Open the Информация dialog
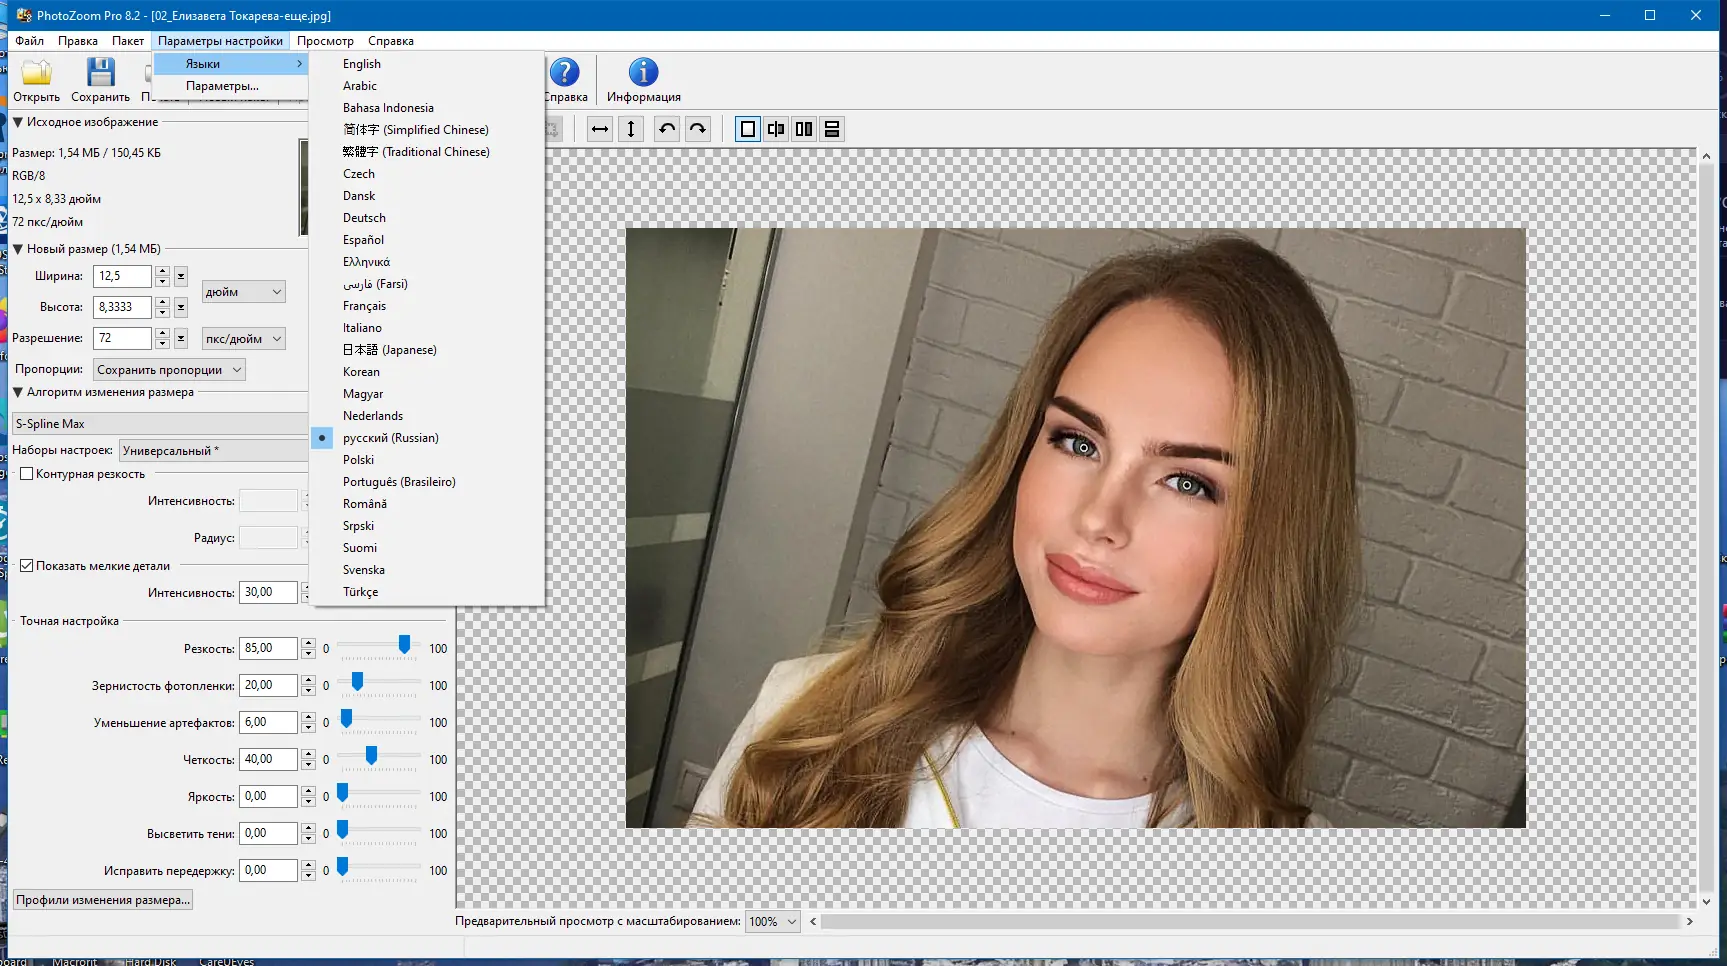The image size is (1727, 966). (x=643, y=80)
